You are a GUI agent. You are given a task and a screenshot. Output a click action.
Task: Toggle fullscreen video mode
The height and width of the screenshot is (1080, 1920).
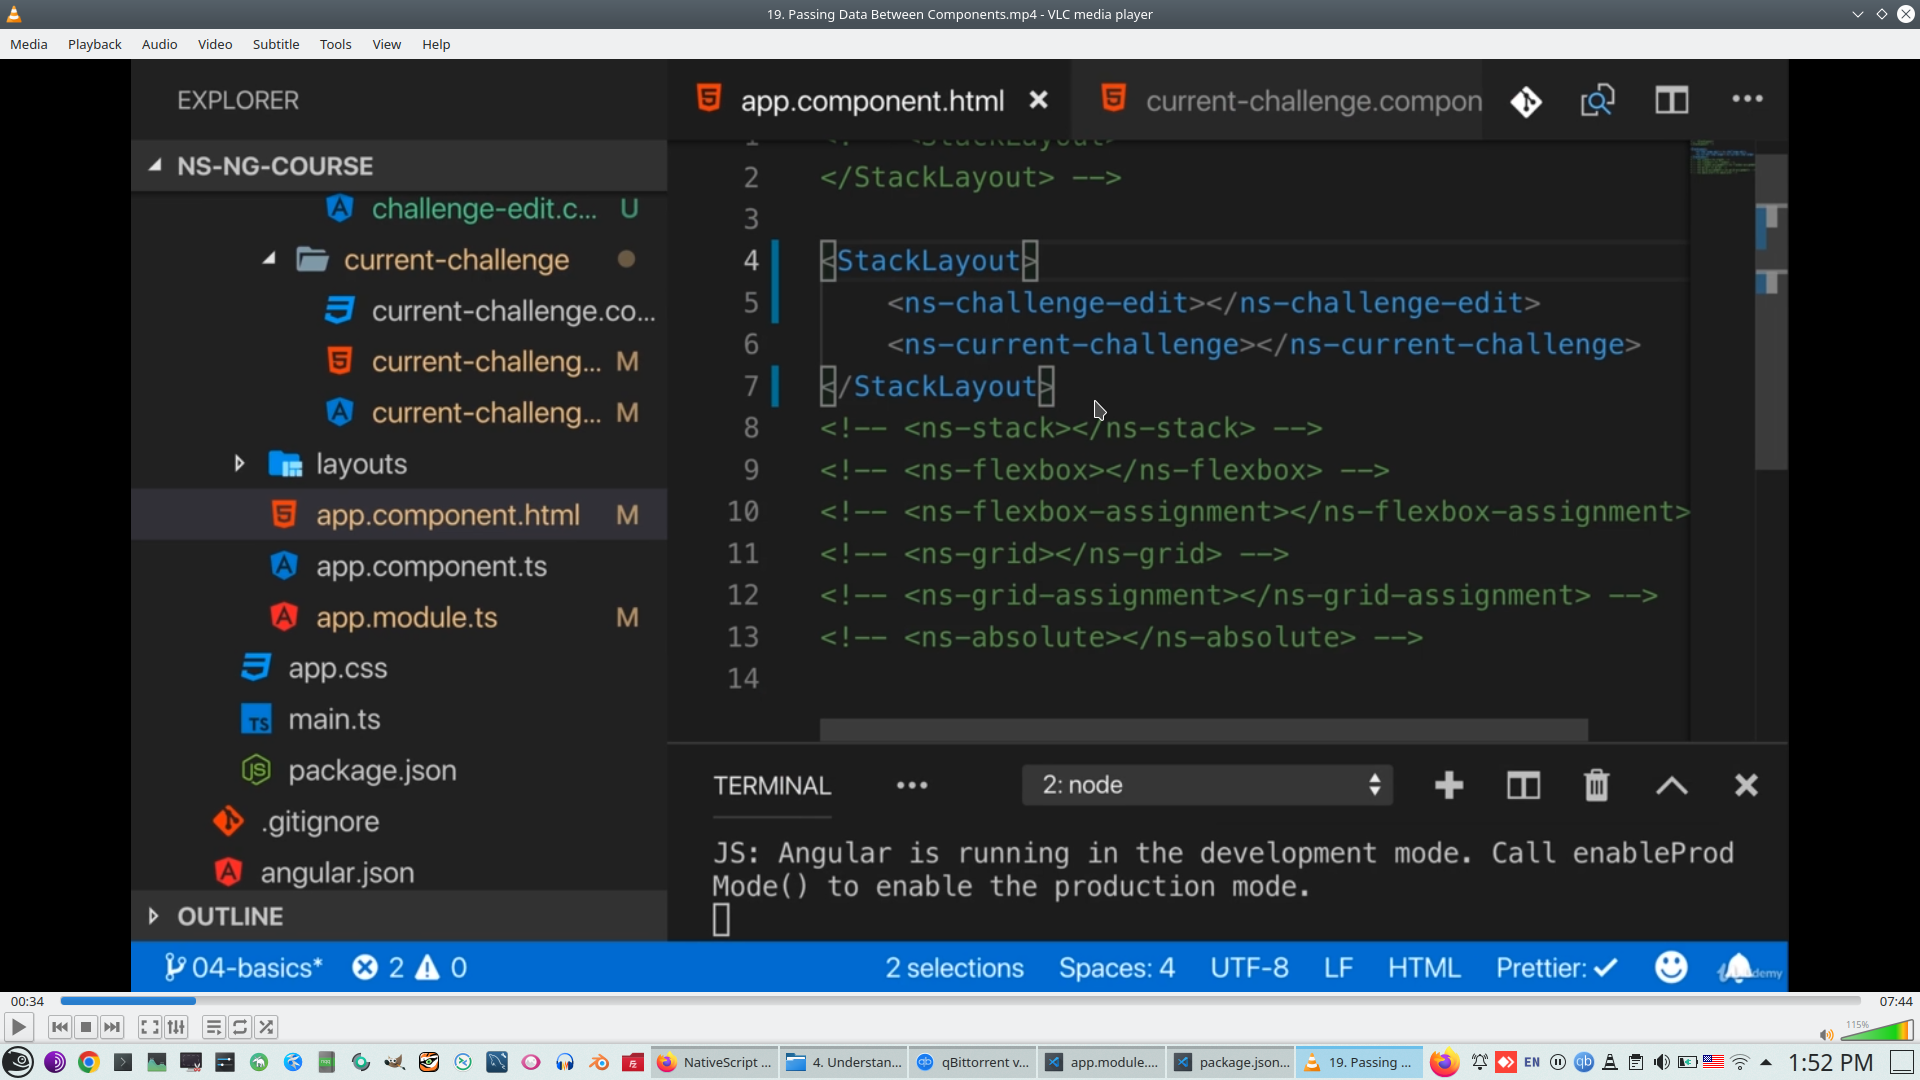(x=149, y=1027)
